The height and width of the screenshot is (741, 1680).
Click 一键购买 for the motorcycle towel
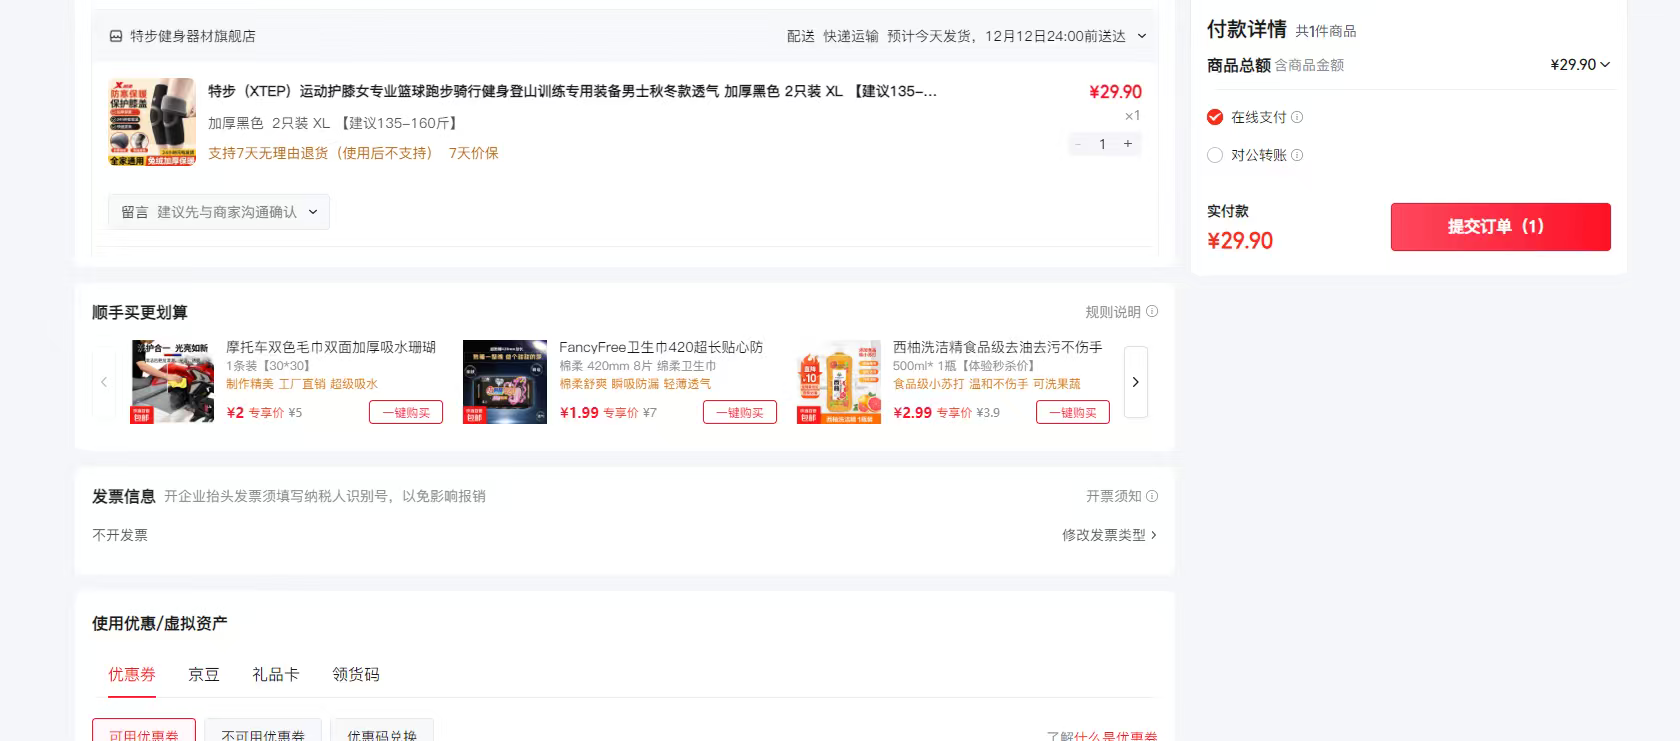(x=406, y=412)
